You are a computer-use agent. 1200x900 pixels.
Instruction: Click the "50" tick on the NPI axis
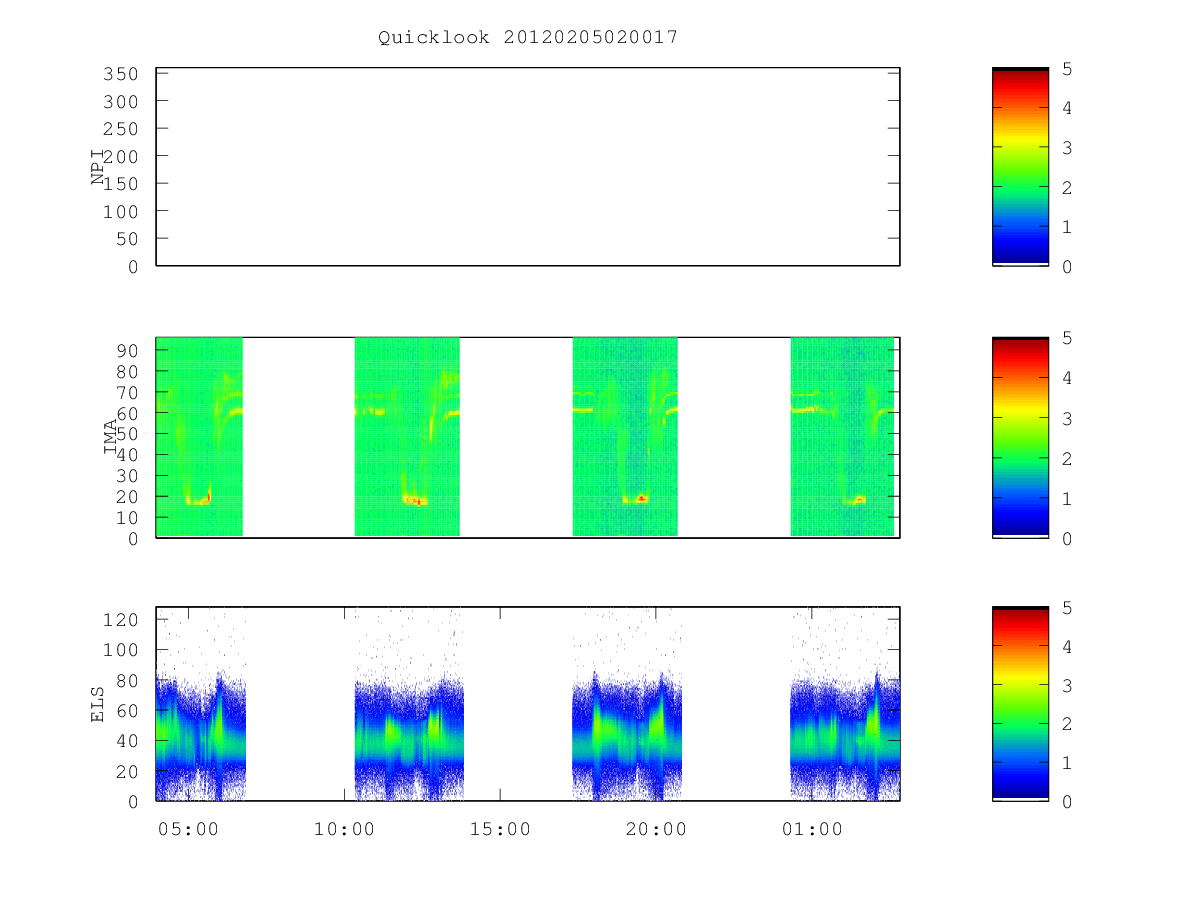126,239
